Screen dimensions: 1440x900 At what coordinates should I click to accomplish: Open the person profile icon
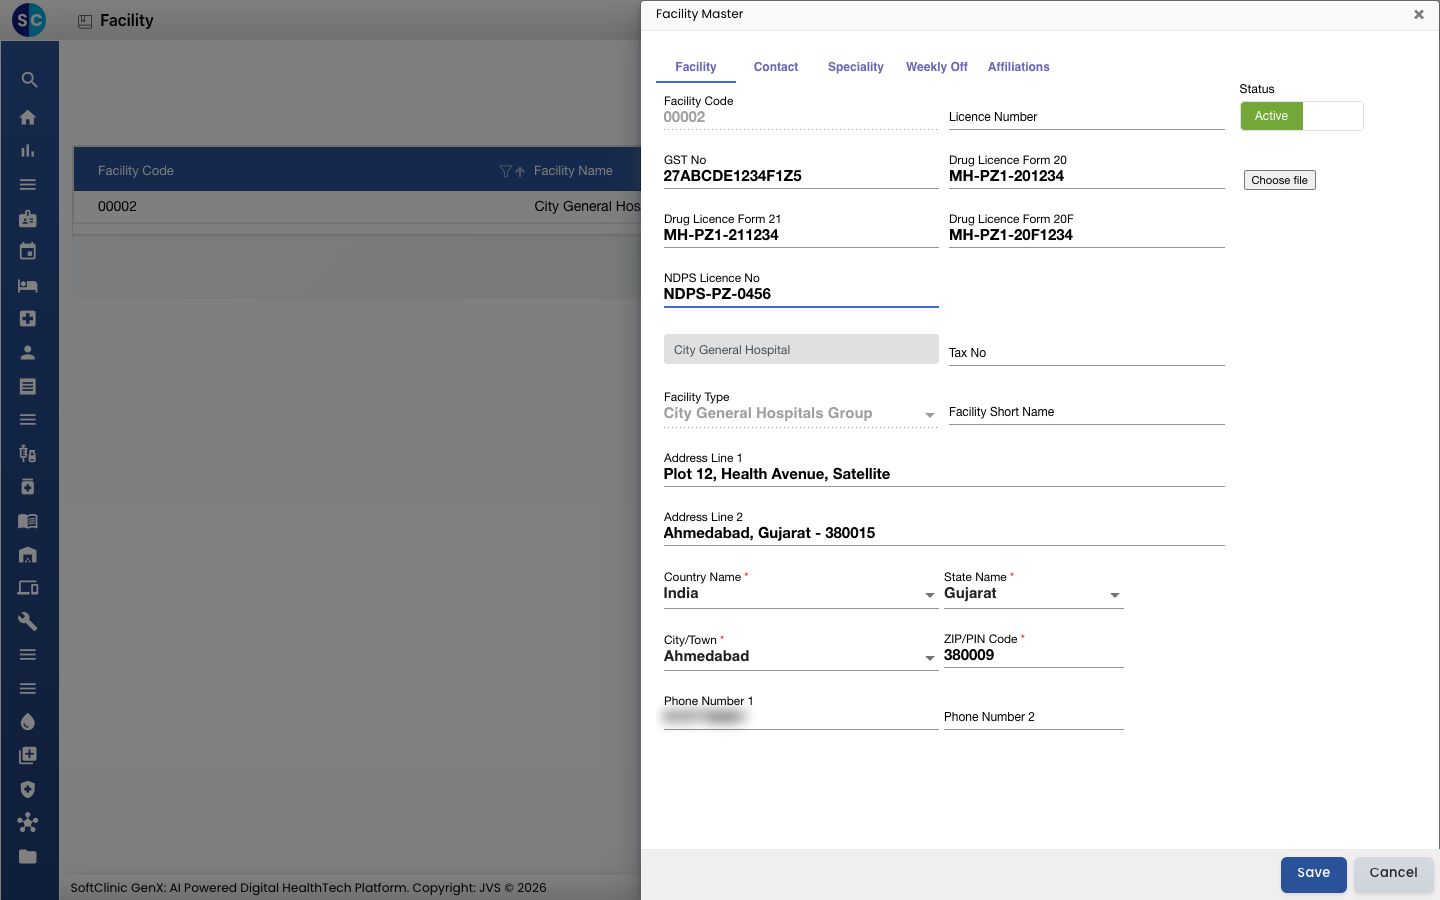pyautogui.click(x=28, y=352)
